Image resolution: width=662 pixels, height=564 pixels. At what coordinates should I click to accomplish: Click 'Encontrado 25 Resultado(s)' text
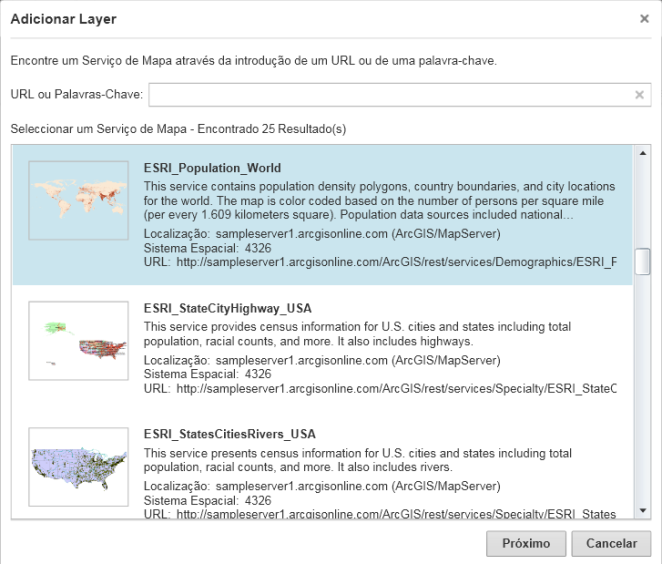pyautogui.click(x=272, y=129)
